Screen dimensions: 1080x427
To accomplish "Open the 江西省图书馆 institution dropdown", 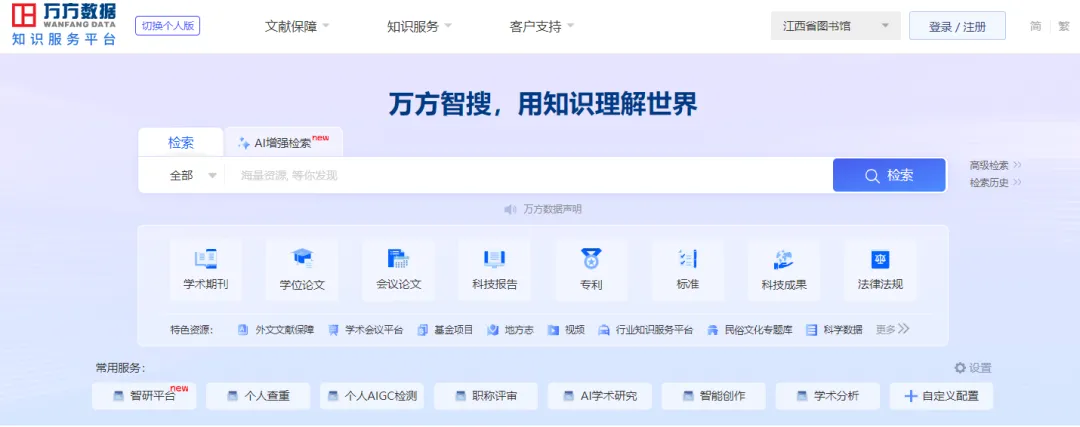I will (835, 26).
